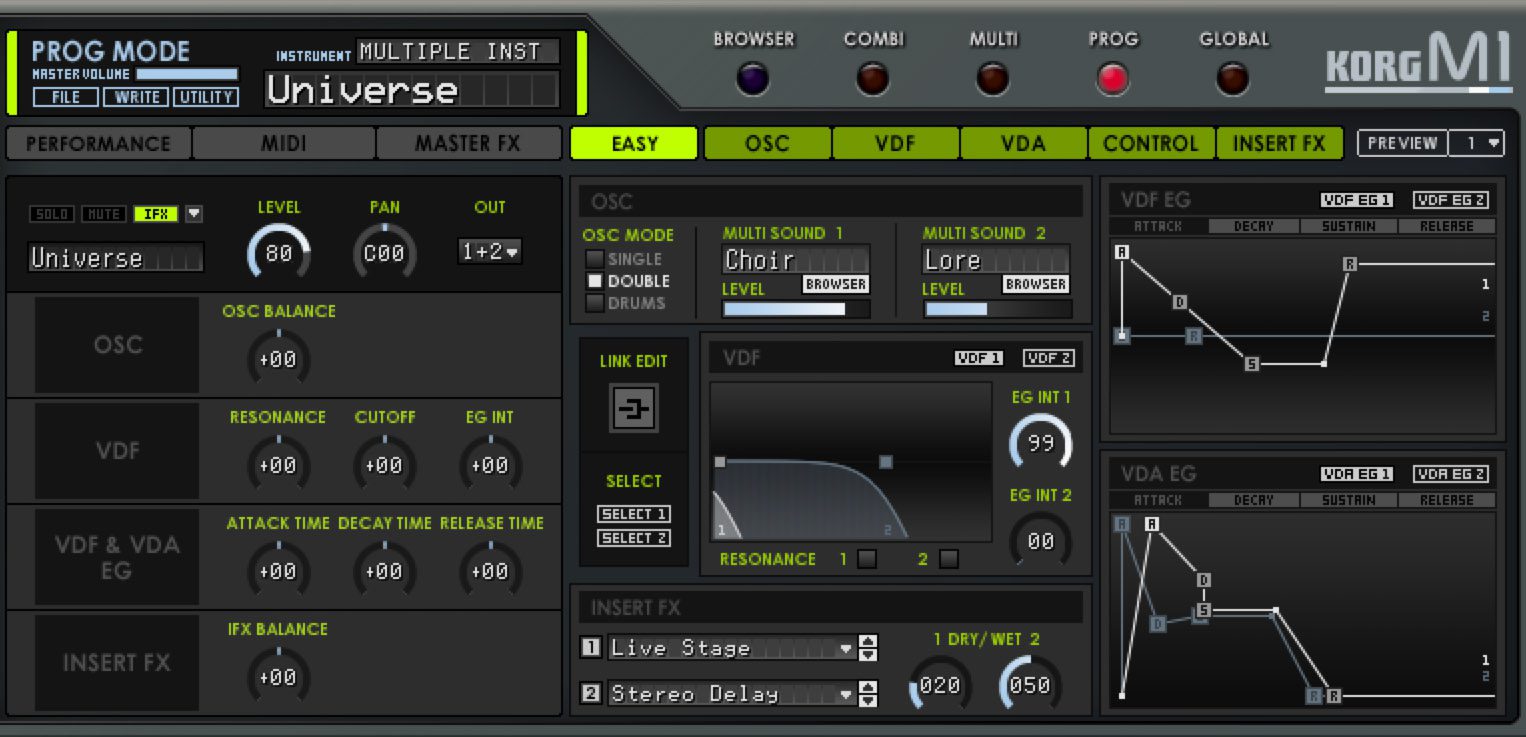This screenshot has width=1526, height=737.
Task: Adjust the LEVEL knob showing 80
Action: pos(278,253)
